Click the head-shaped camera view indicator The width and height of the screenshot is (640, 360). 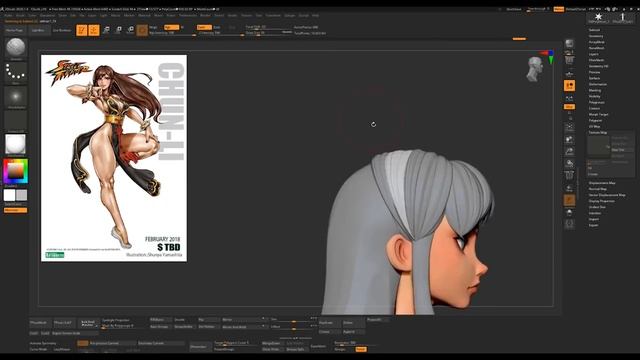534,69
